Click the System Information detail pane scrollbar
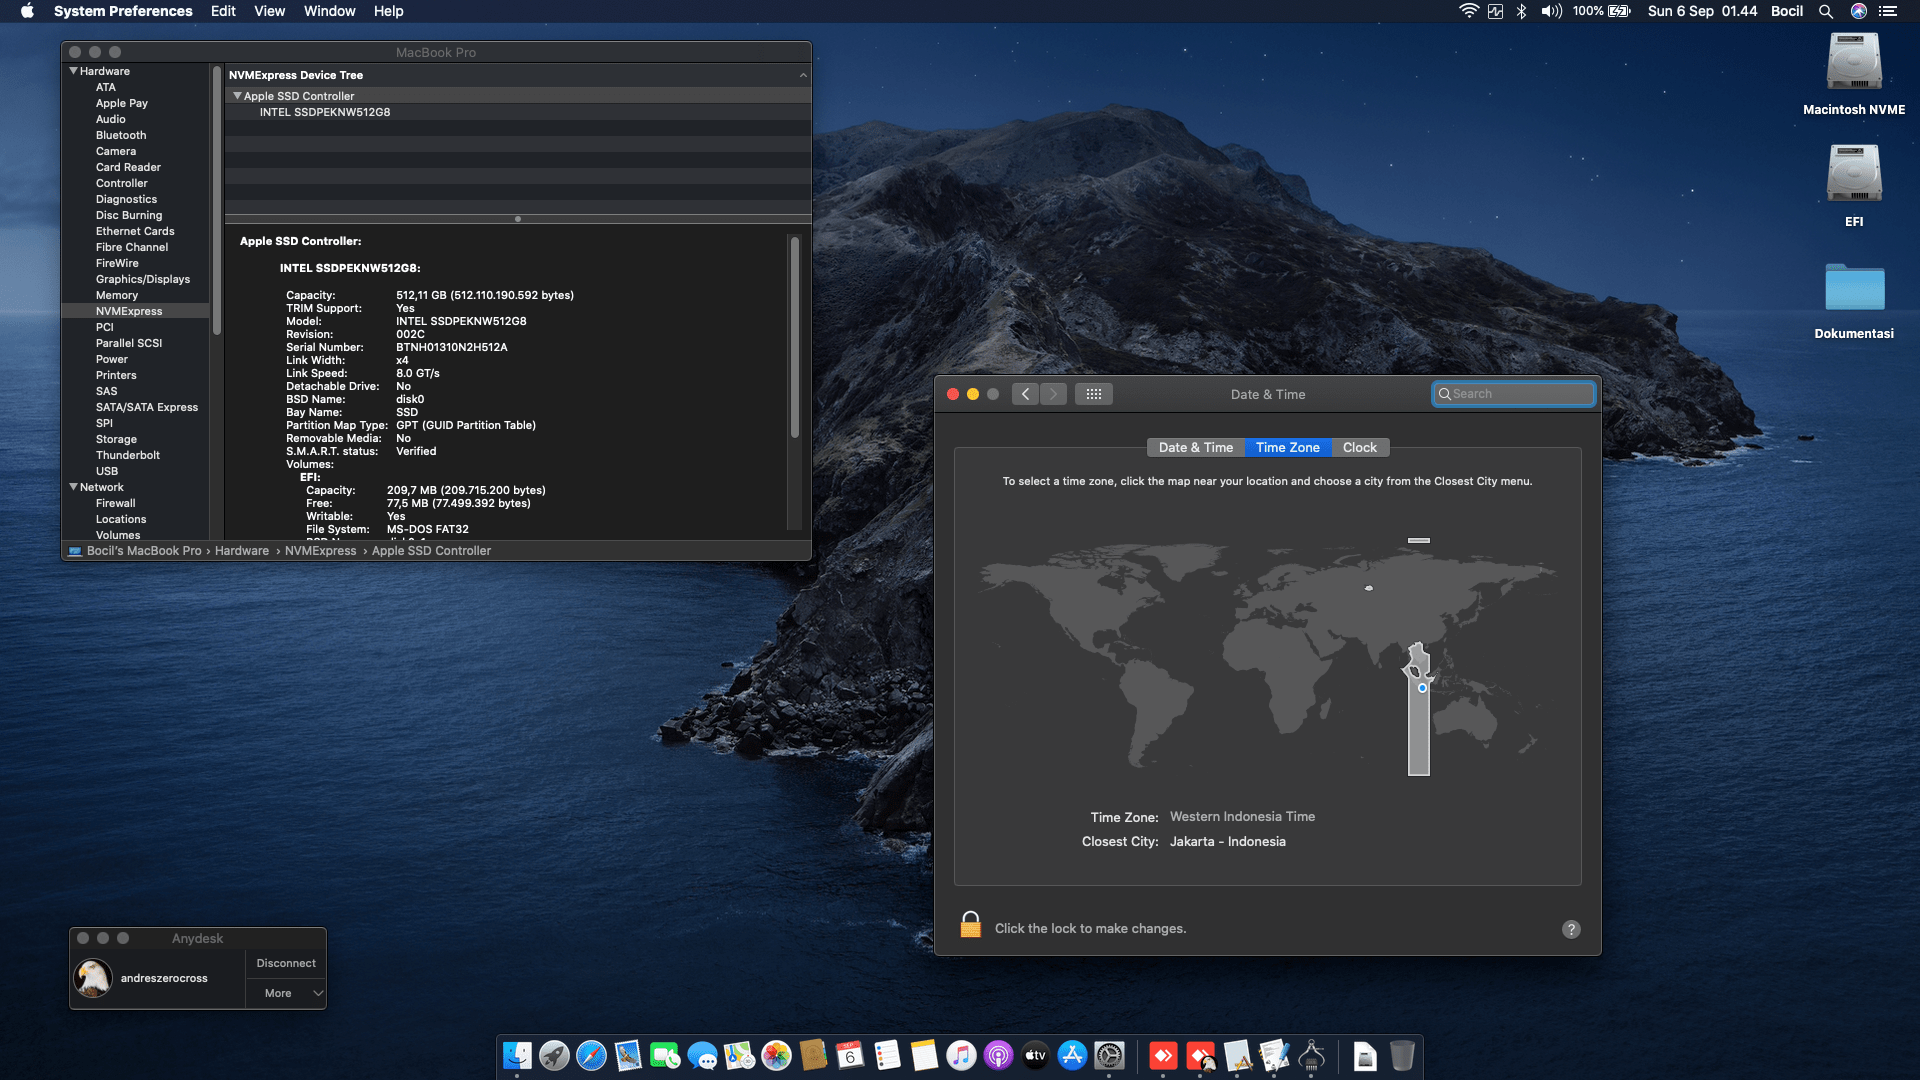 [795, 337]
